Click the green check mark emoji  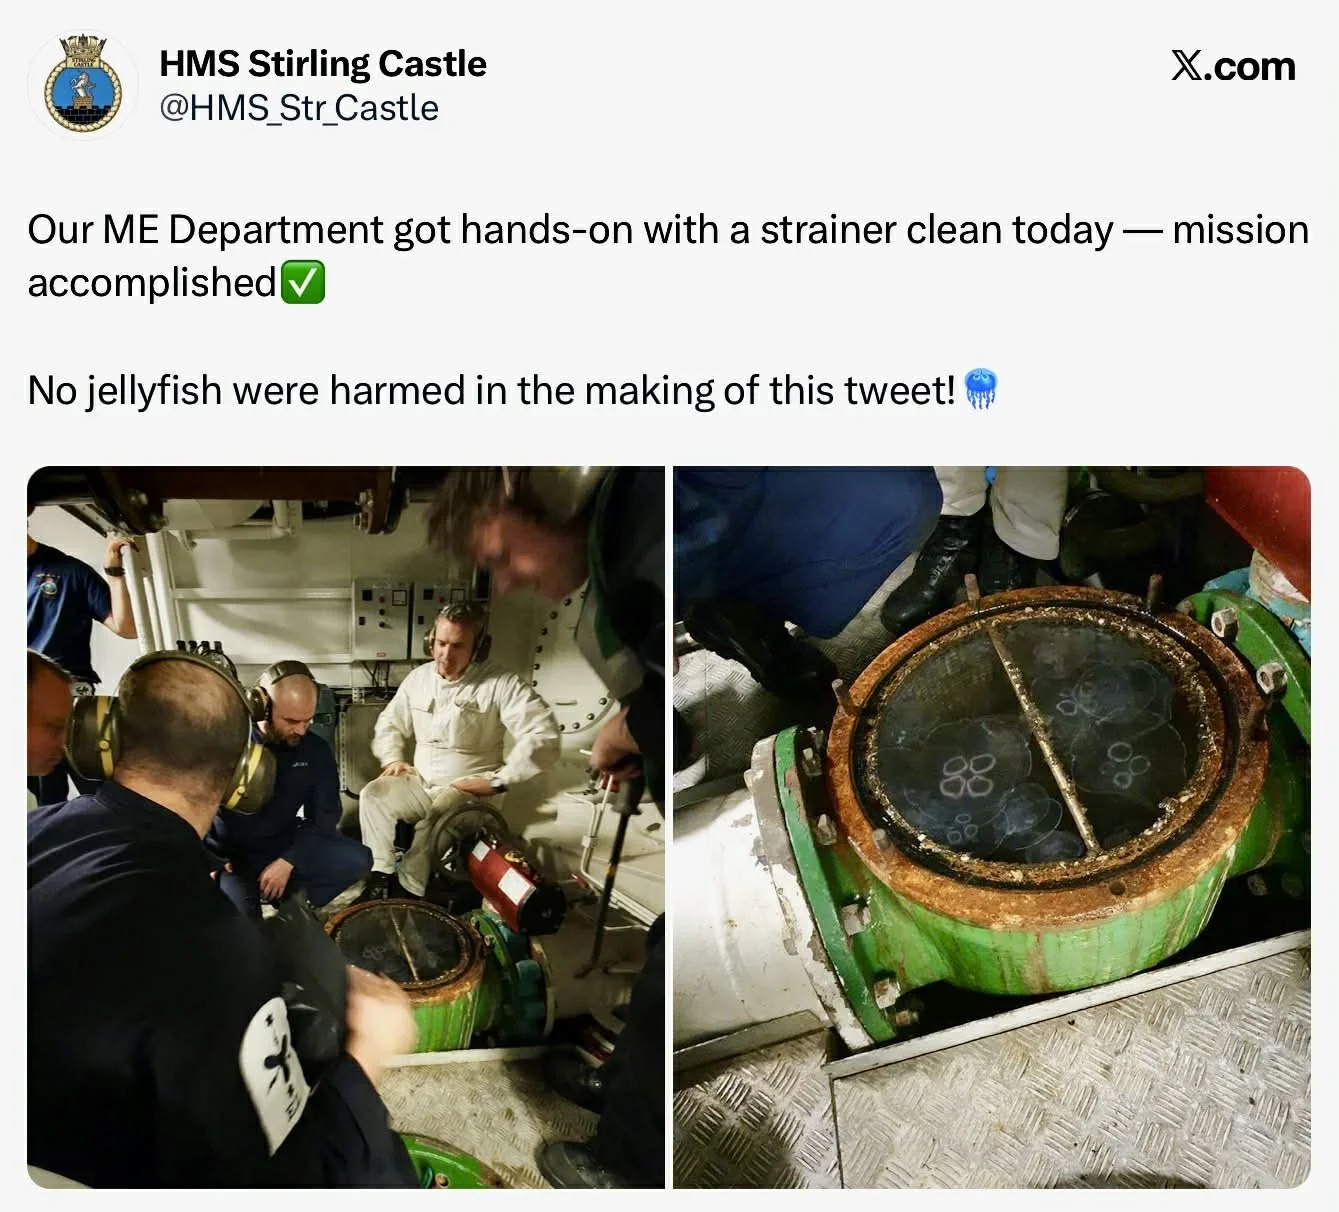tap(303, 283)
